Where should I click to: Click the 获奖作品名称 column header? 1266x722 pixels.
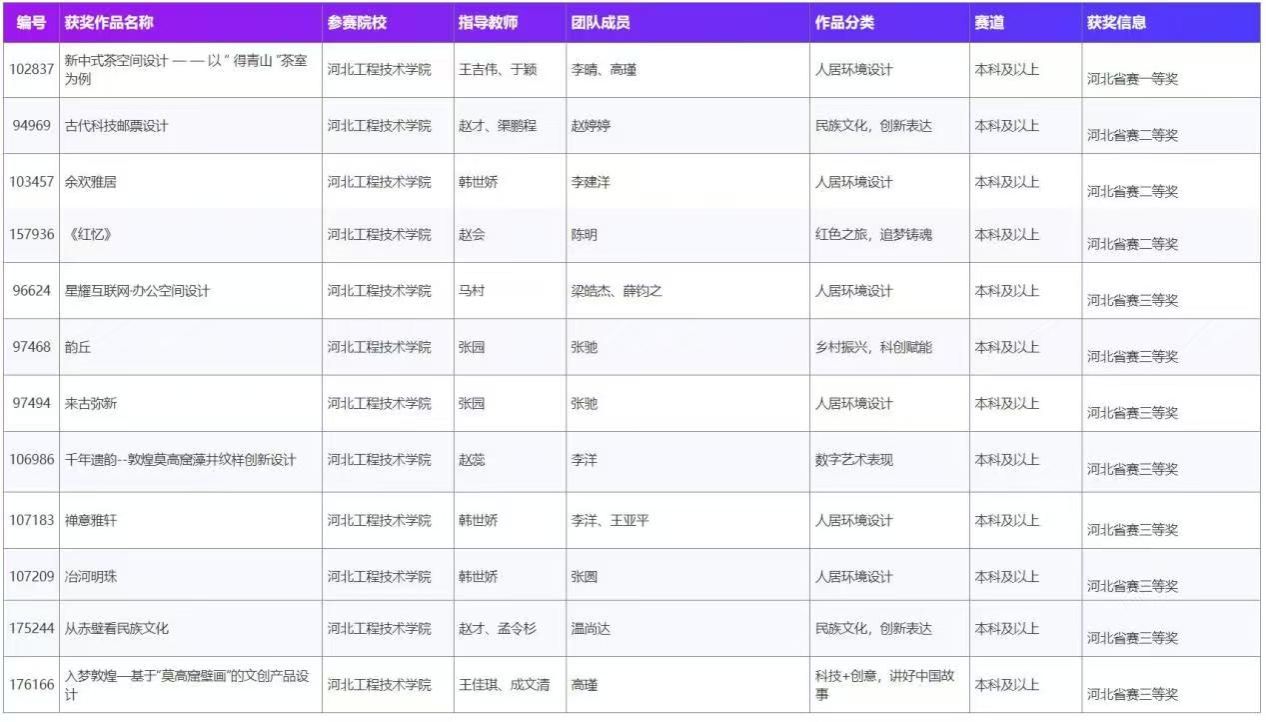point(109,23)
